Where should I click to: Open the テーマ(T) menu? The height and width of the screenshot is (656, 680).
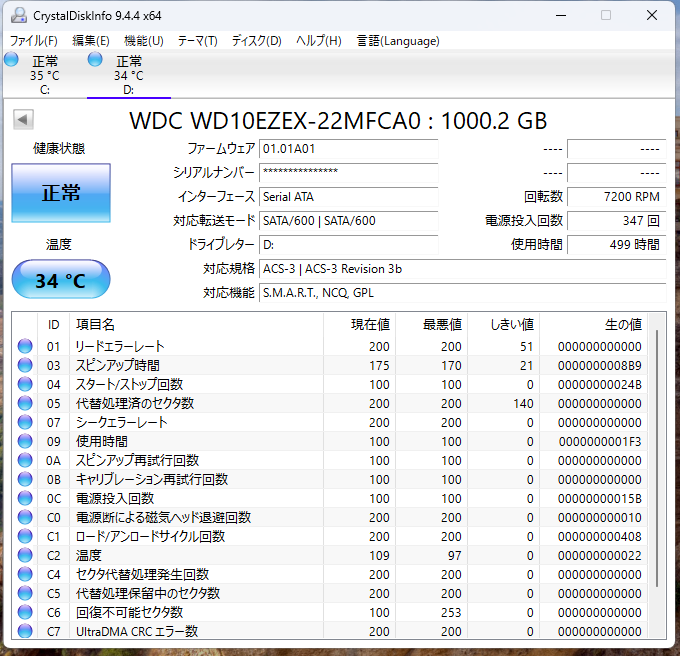coord(197,41)
